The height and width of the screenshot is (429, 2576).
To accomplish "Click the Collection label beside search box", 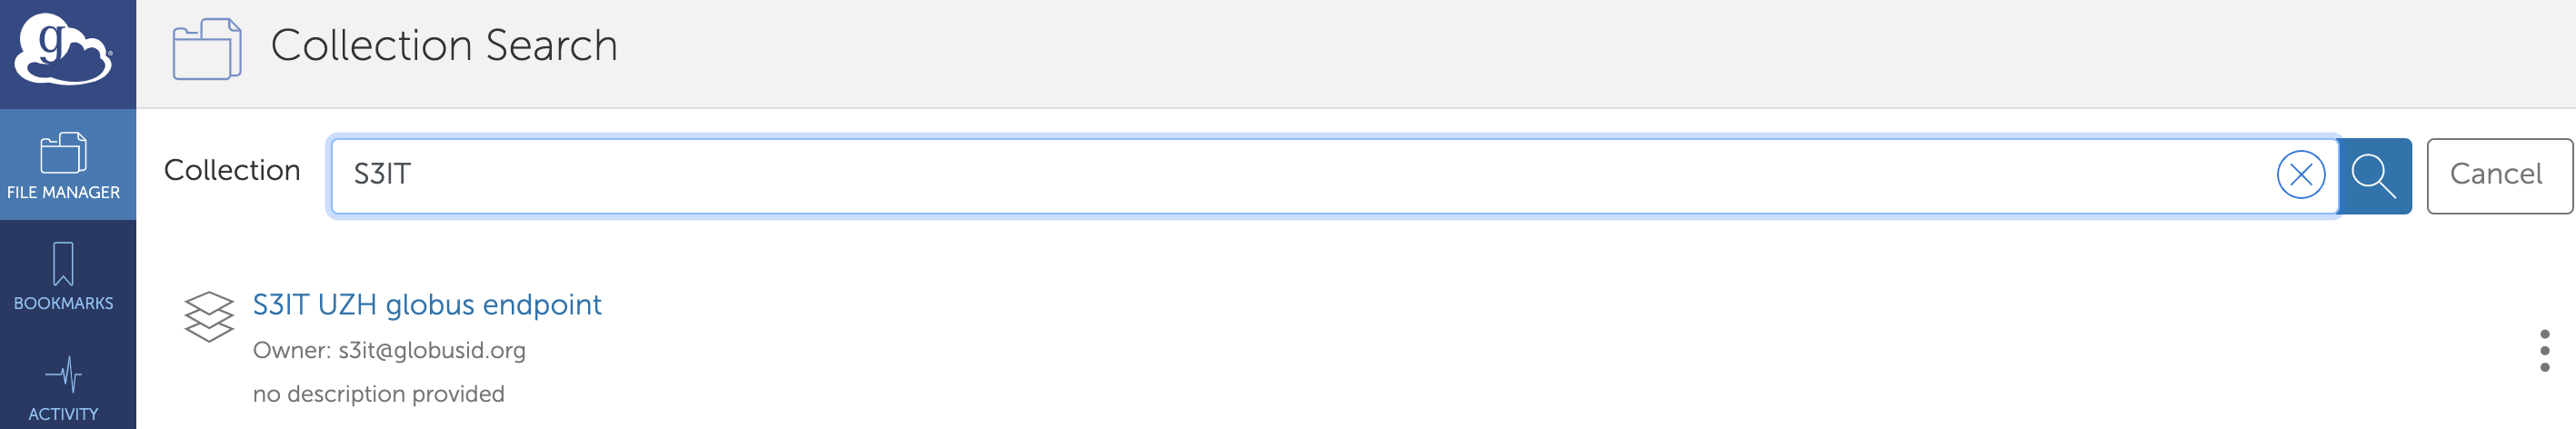I will click(232, 171).
